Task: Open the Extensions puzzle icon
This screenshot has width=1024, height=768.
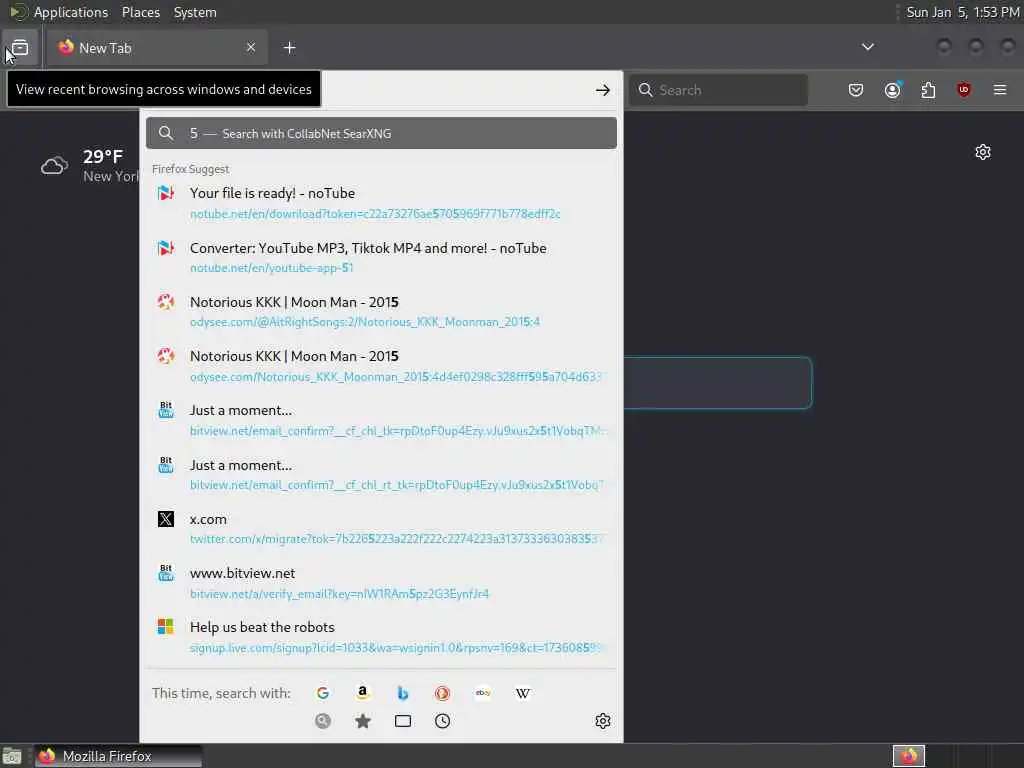Action: 928,90
